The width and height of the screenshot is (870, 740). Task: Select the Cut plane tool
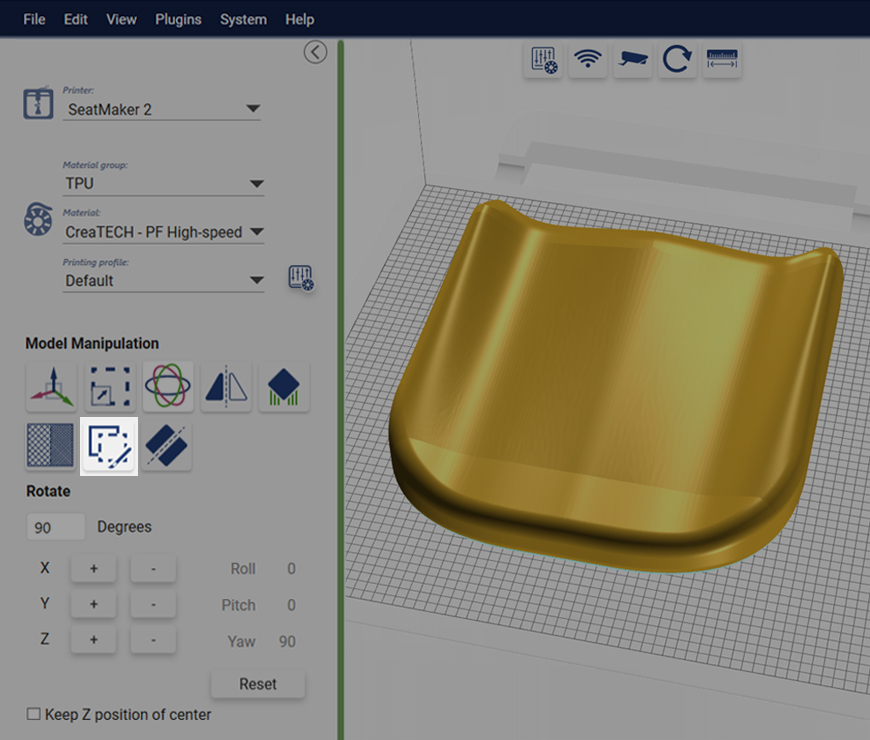[x=166, y=445]
